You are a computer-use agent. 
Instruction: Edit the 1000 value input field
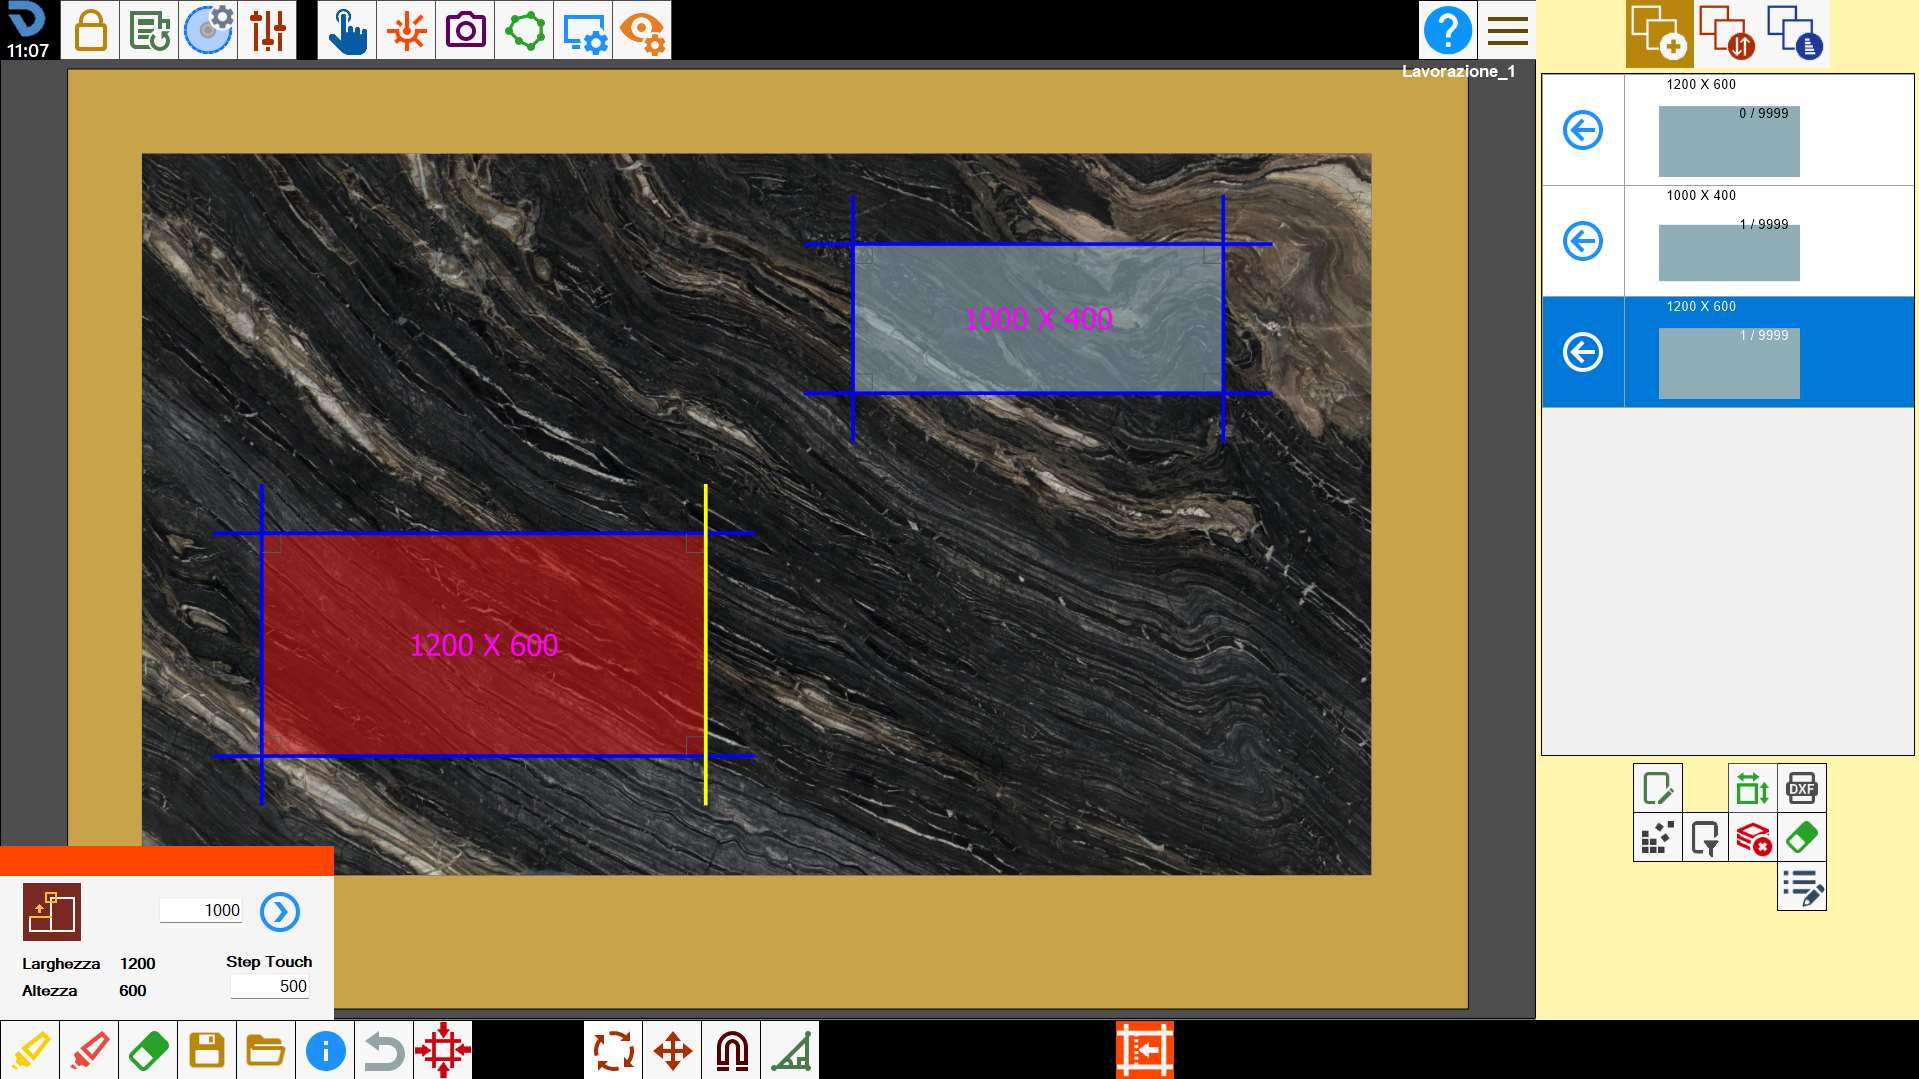click(201, 910)
